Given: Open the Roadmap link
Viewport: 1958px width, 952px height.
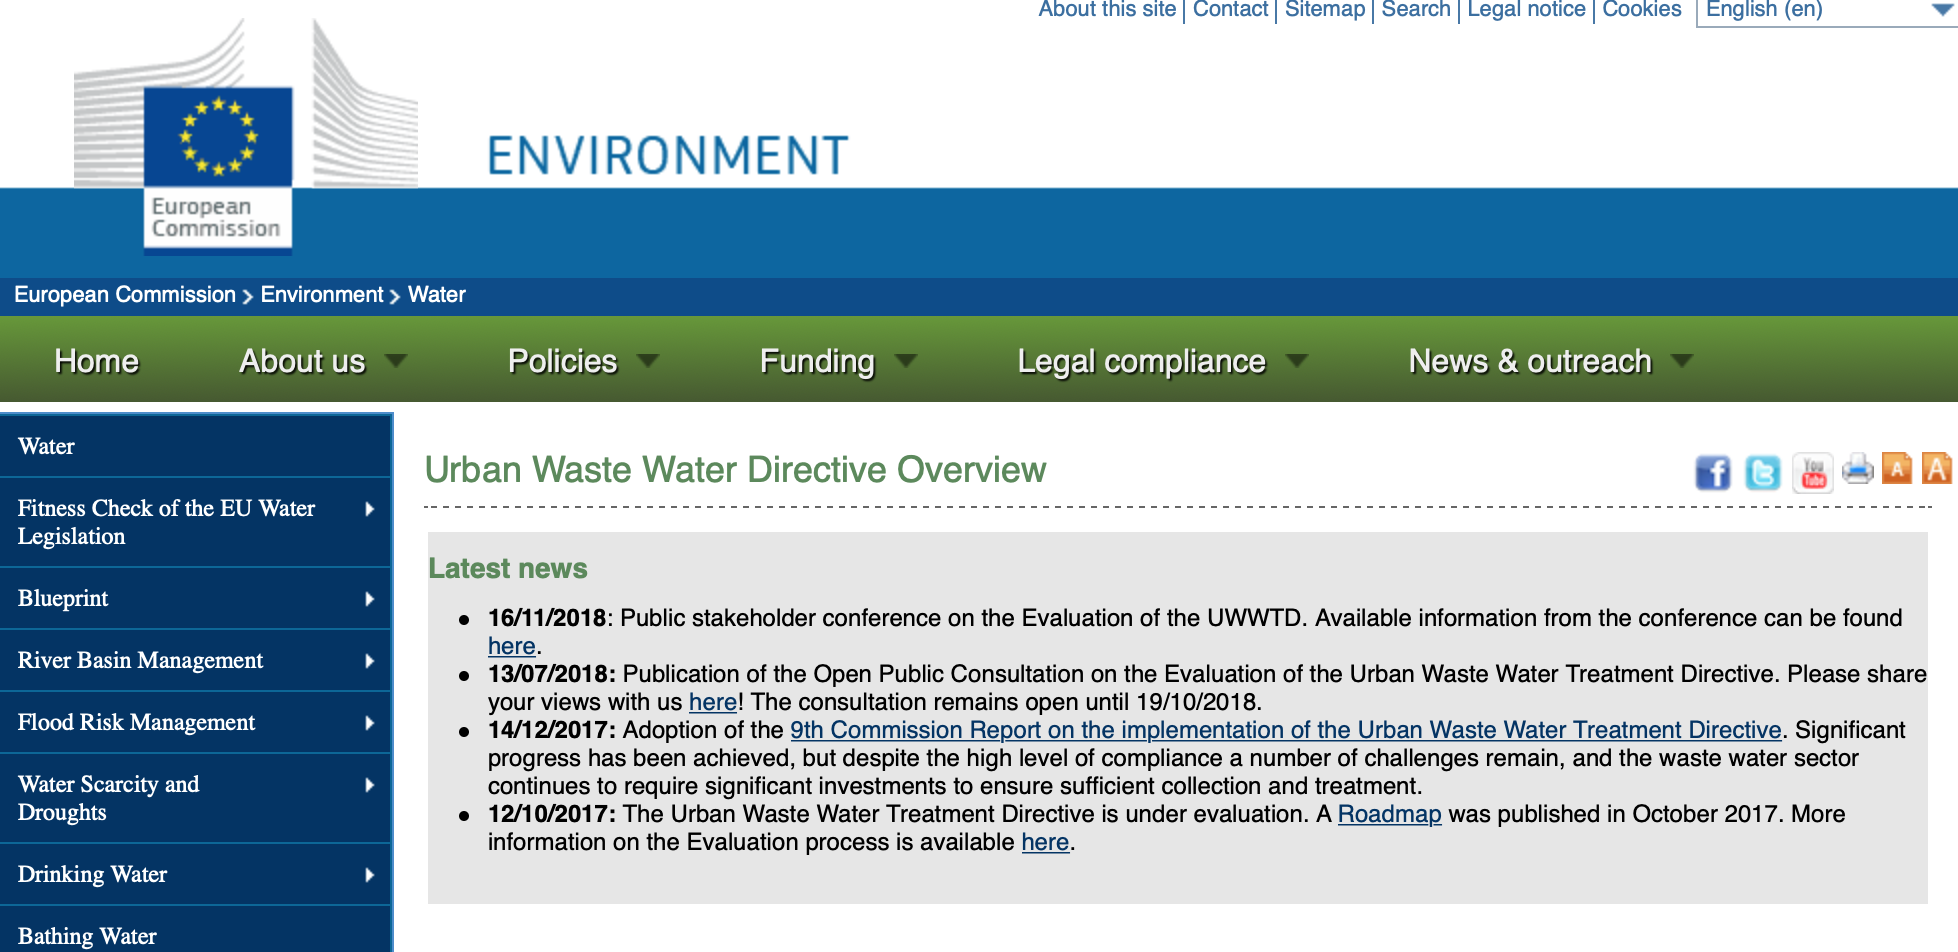Looking at the screenshot, I should coord(1390,814).
